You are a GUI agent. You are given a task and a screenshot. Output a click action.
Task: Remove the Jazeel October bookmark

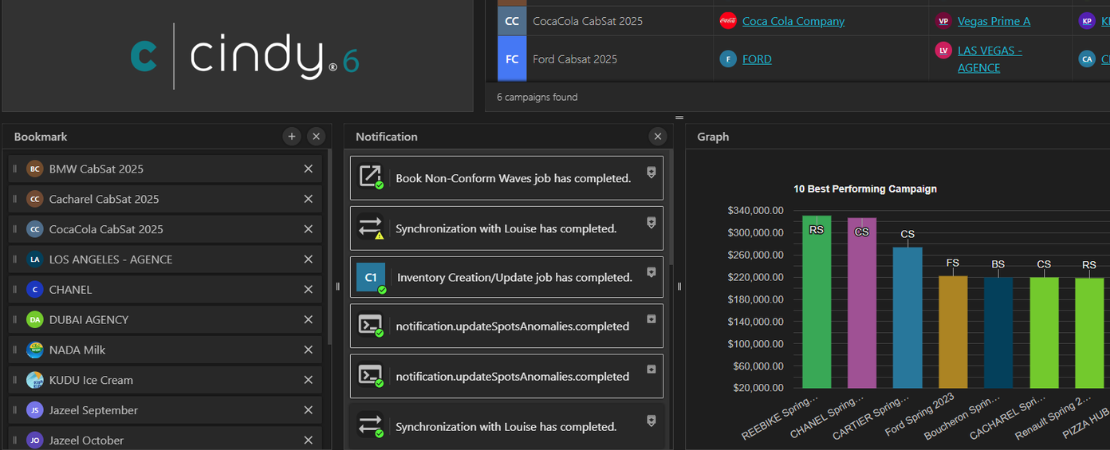coord(308,440)
